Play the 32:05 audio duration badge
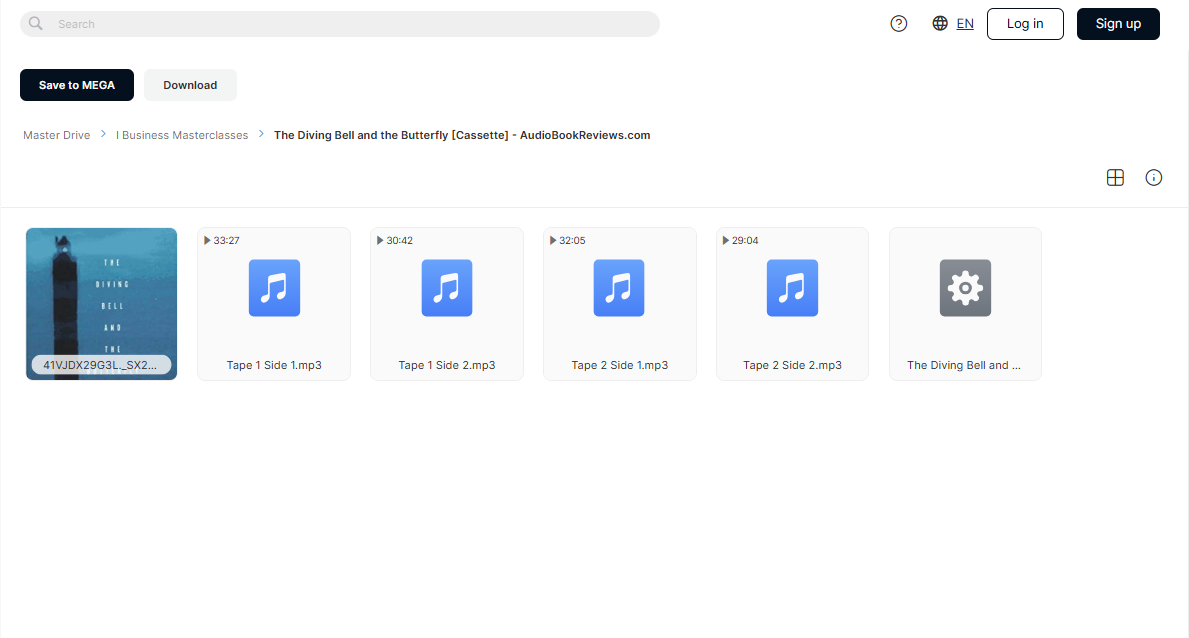This screenshot has width=1189, height=638. (x=567, y=240)
